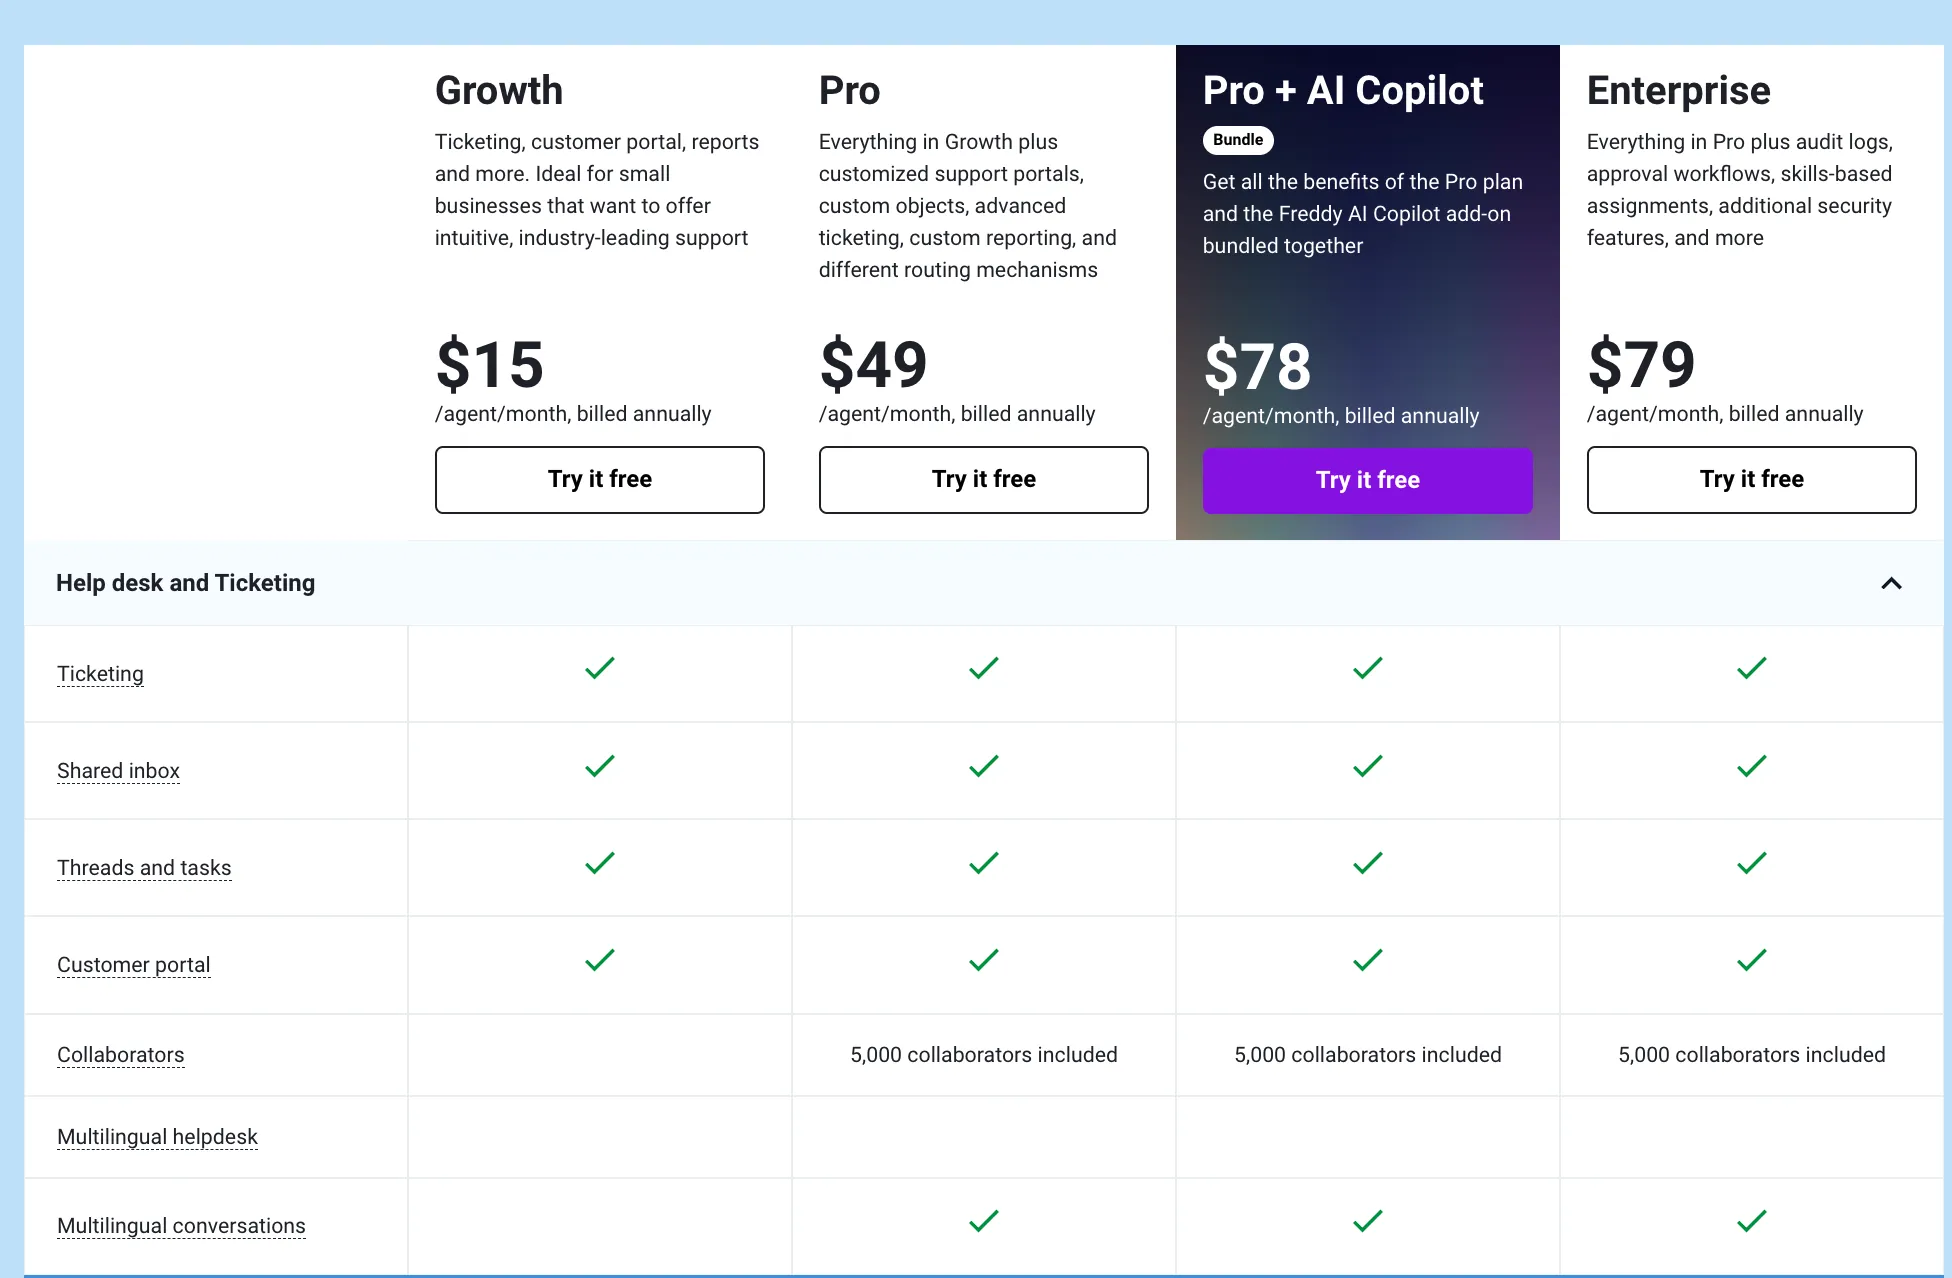Click the Pro Multilingual conversations checkmark
This screenshot has height=1278, width=1952.
(983, 1221)
